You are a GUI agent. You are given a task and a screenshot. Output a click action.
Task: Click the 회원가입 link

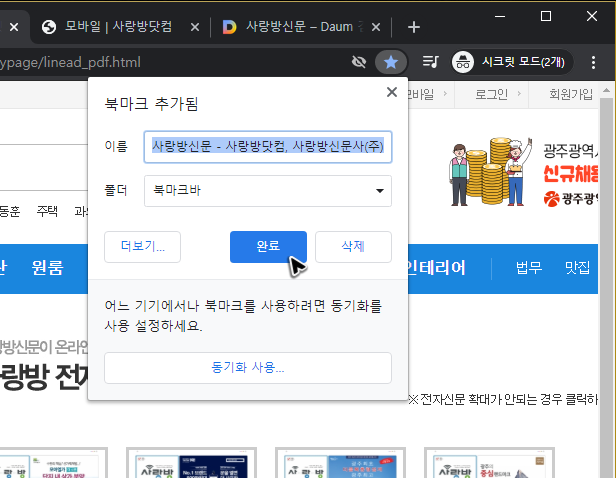click(x=571, y=94)
